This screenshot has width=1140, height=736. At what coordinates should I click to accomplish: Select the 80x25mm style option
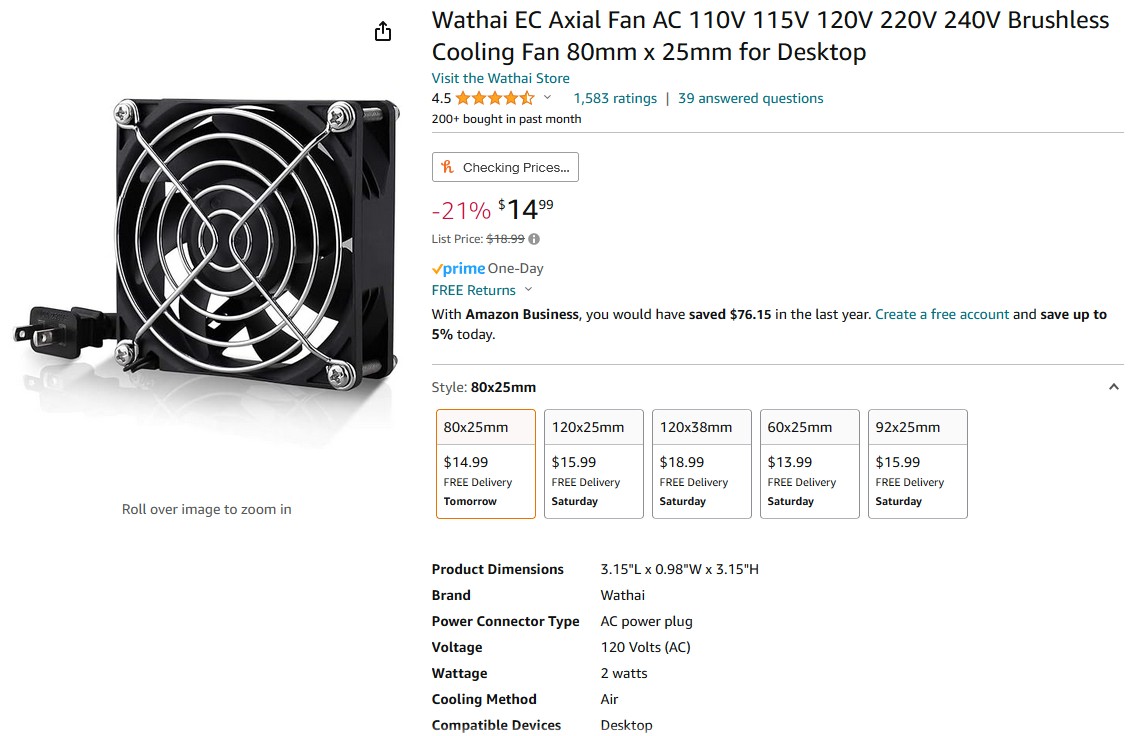(486, 464)
